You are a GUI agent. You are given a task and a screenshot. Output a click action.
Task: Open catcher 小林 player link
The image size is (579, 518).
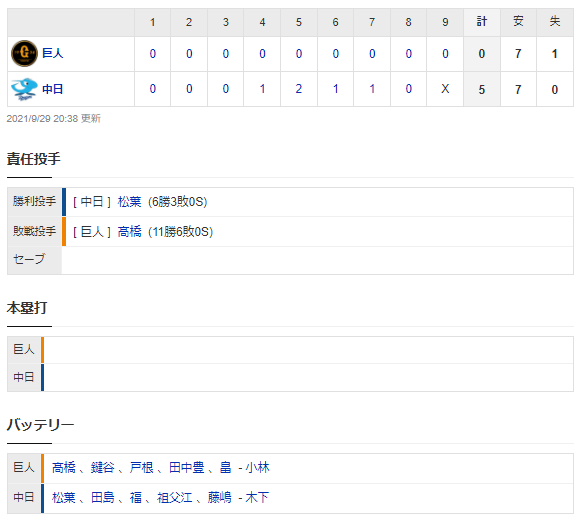coord(257,468)
